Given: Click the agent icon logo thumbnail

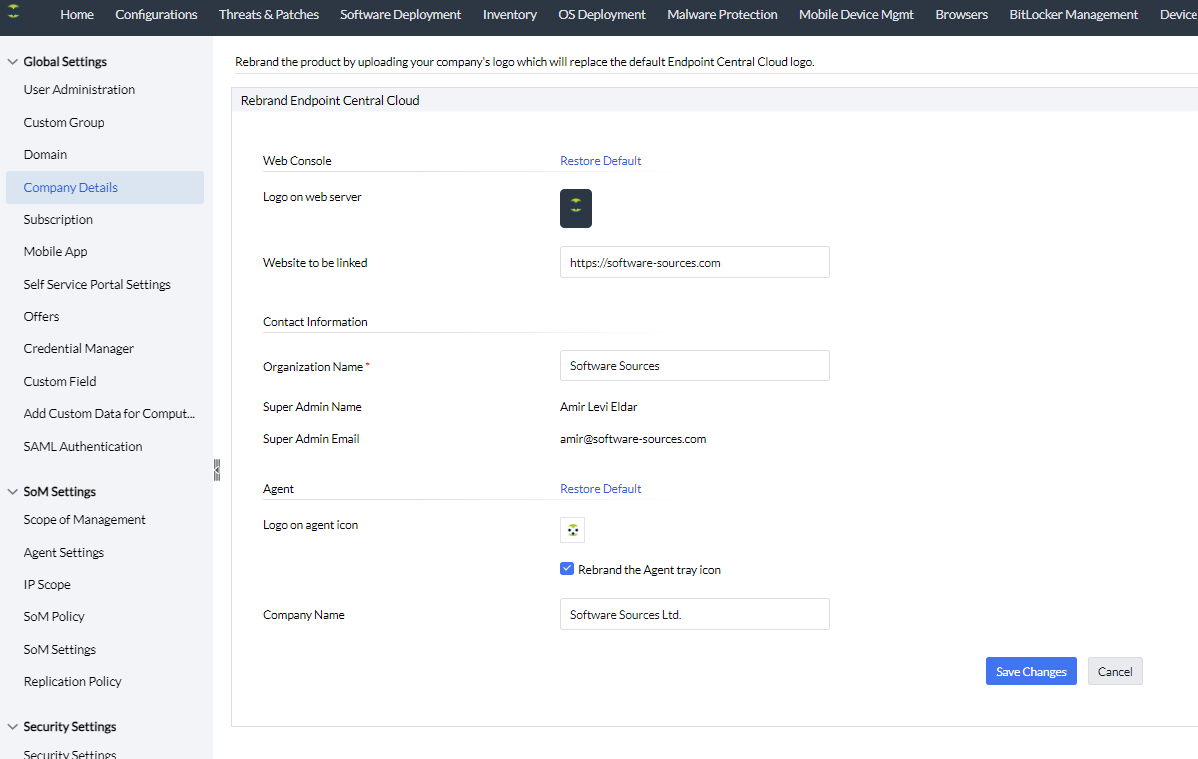Looking at the screenshot, I should [572, 530].
